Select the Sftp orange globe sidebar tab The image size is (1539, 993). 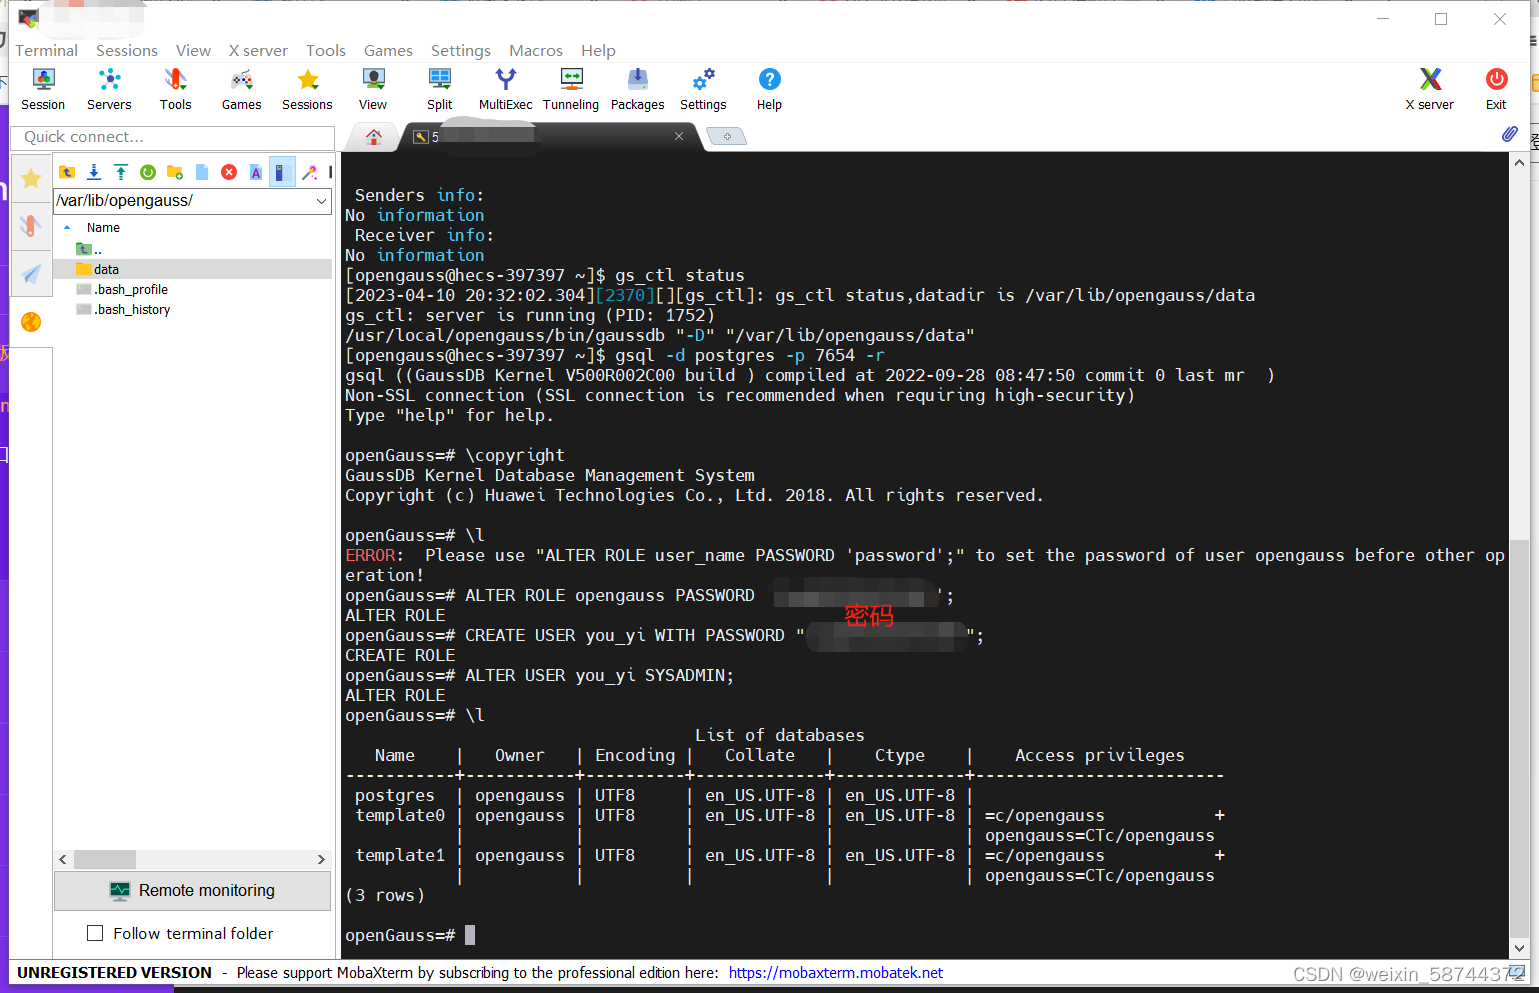tap(31, 321)
